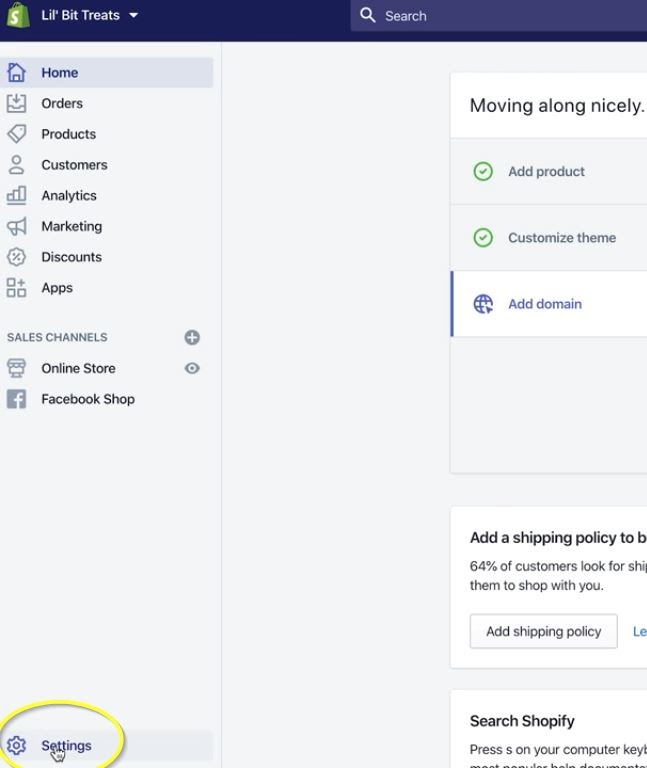This screenshot has width=647, height=768.
Task: Click the SALES CHANNELS heading
Action: (57, 337)
